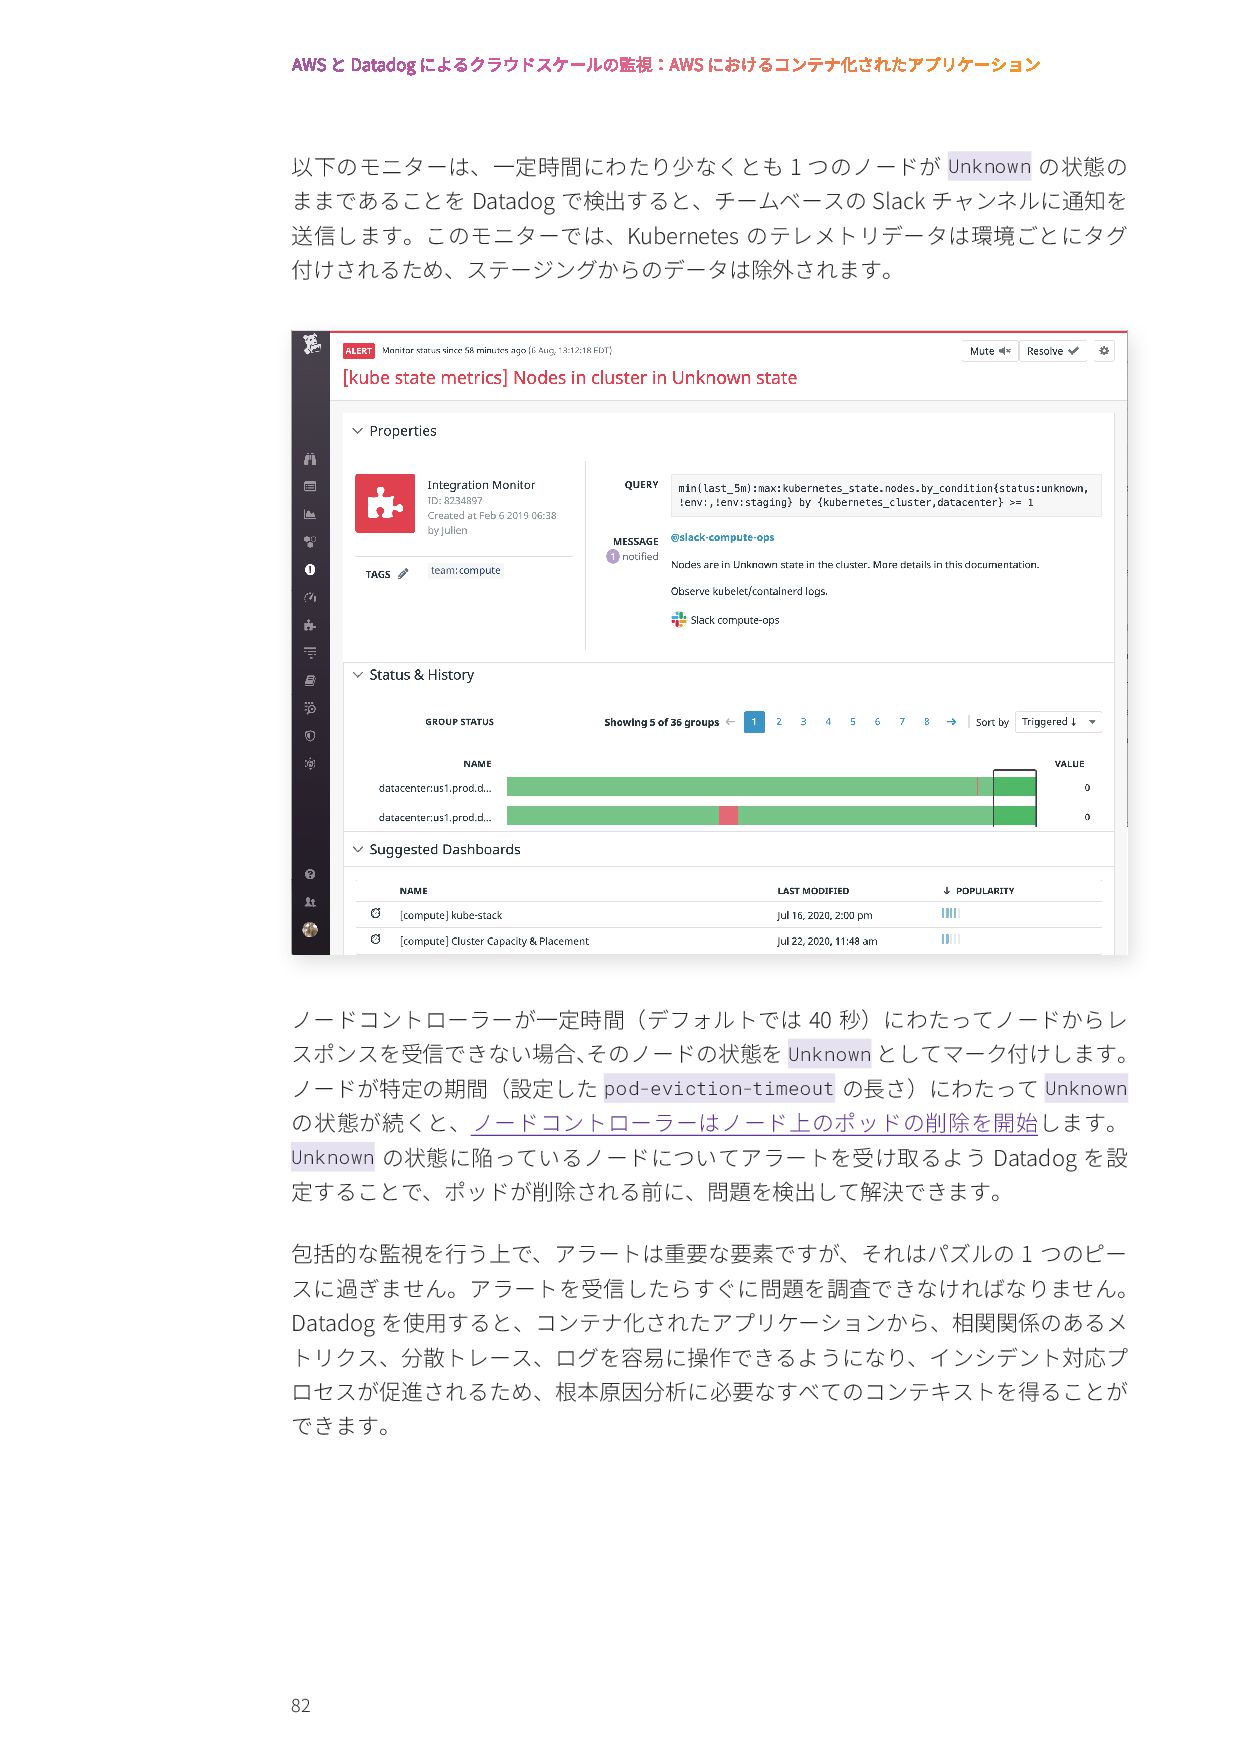Click the clock icon beside Cluster Capacity
Image resolution: width=1240 pixels, height=1754 pixels.
376,940
